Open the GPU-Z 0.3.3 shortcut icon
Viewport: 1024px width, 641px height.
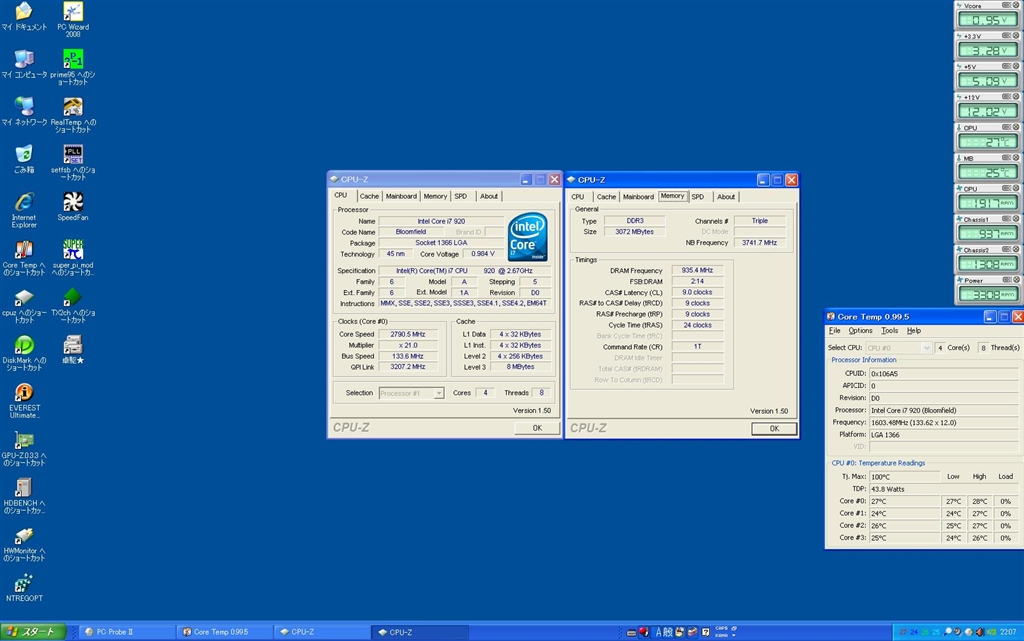24,441
